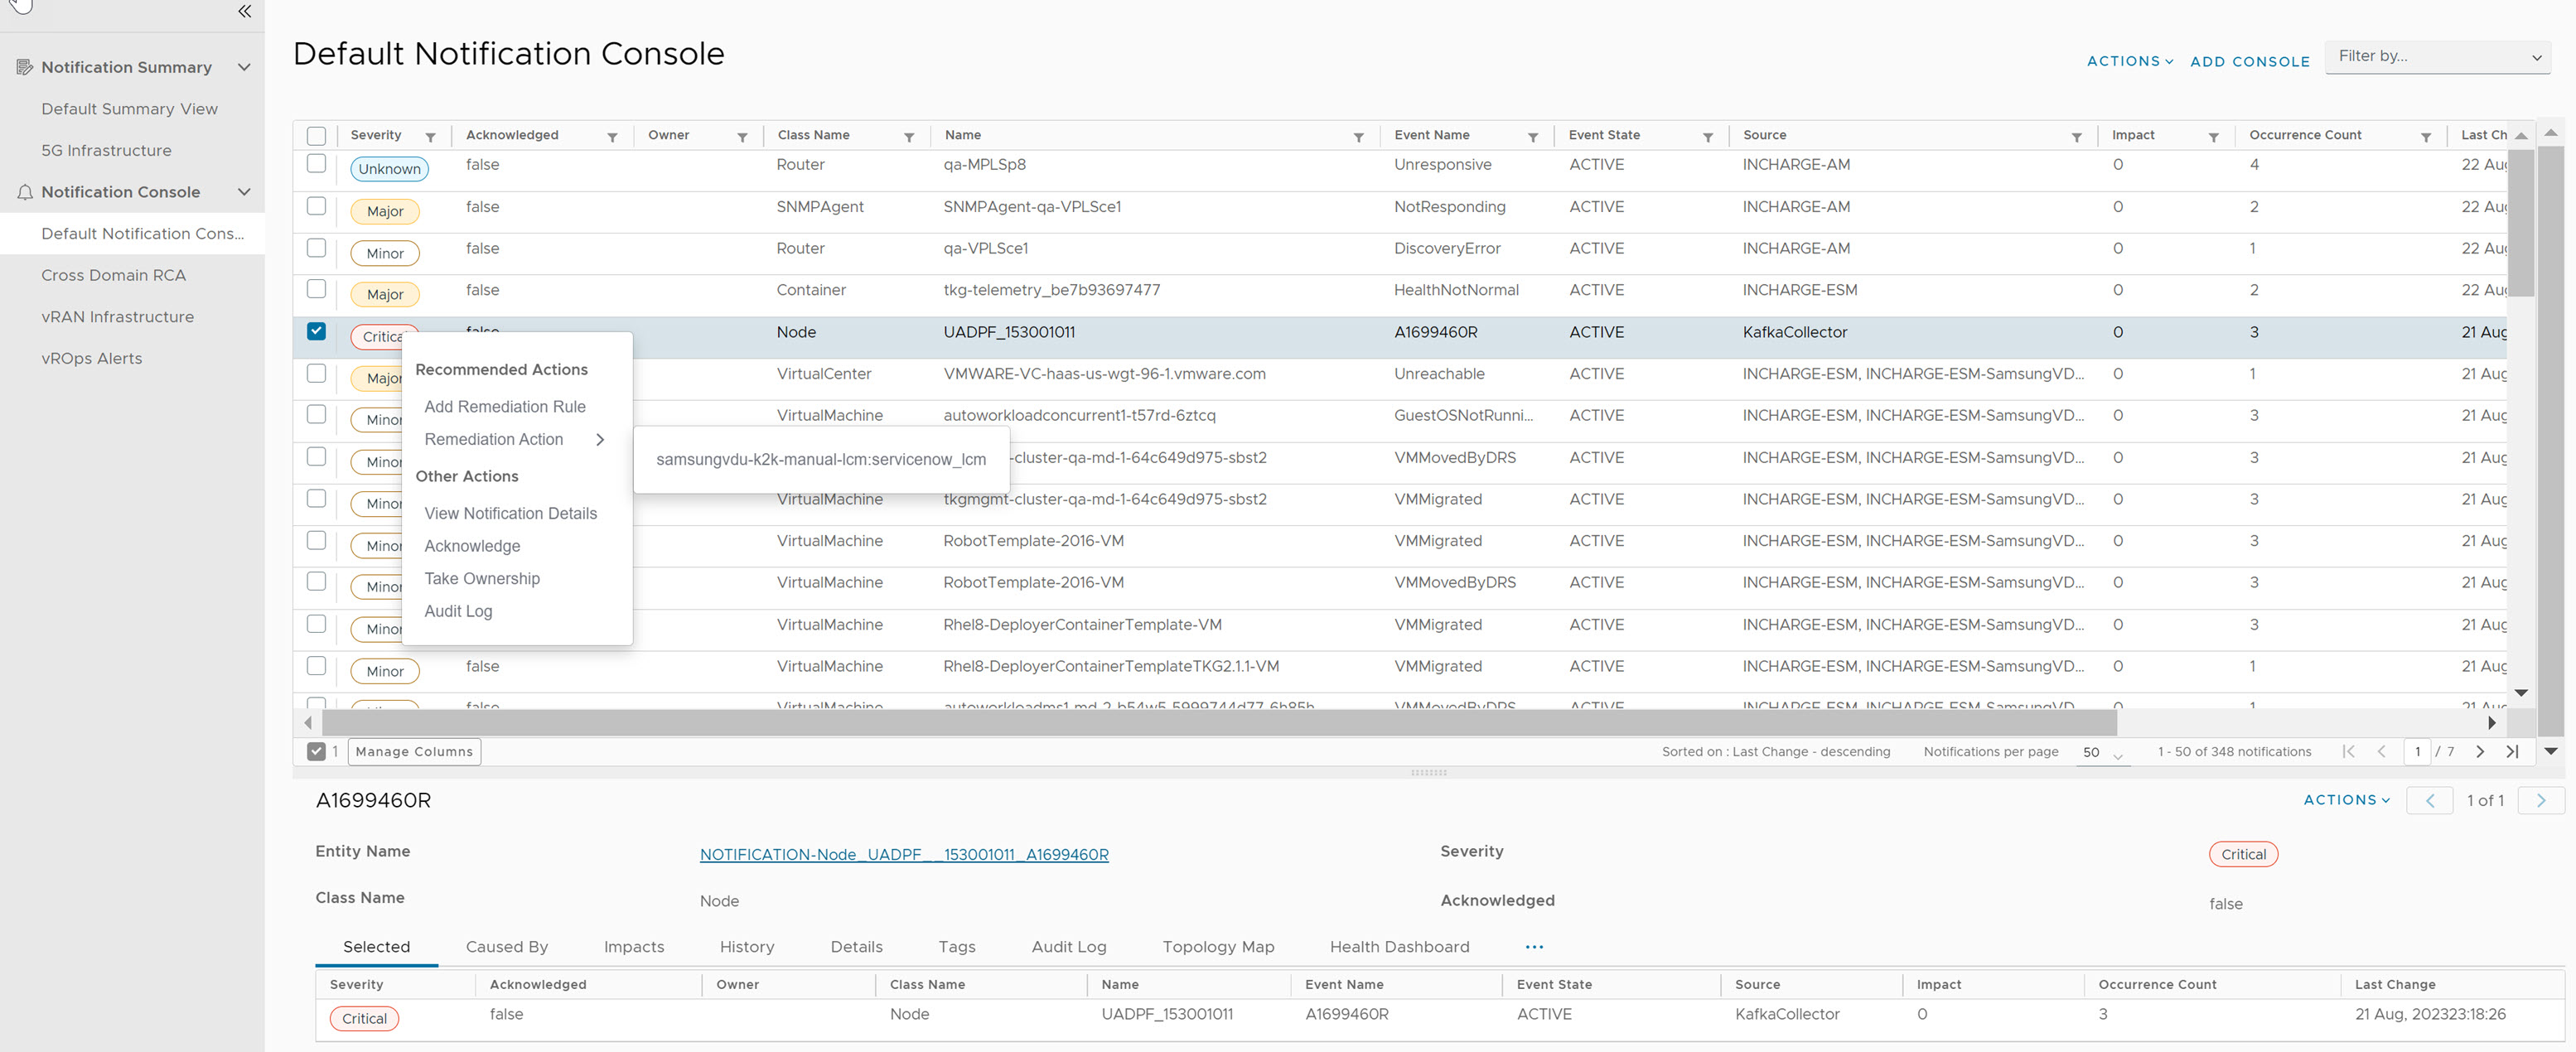Viewport: 2576px width, 1052px height.
Task: Open vROps Alerts in sidebar
Action: [91, 359]
